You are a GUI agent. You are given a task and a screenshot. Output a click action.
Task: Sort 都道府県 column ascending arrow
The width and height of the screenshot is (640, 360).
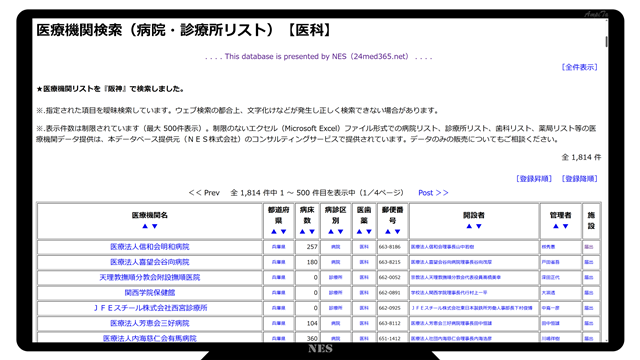pyautogui.click(x=274, y=231)
